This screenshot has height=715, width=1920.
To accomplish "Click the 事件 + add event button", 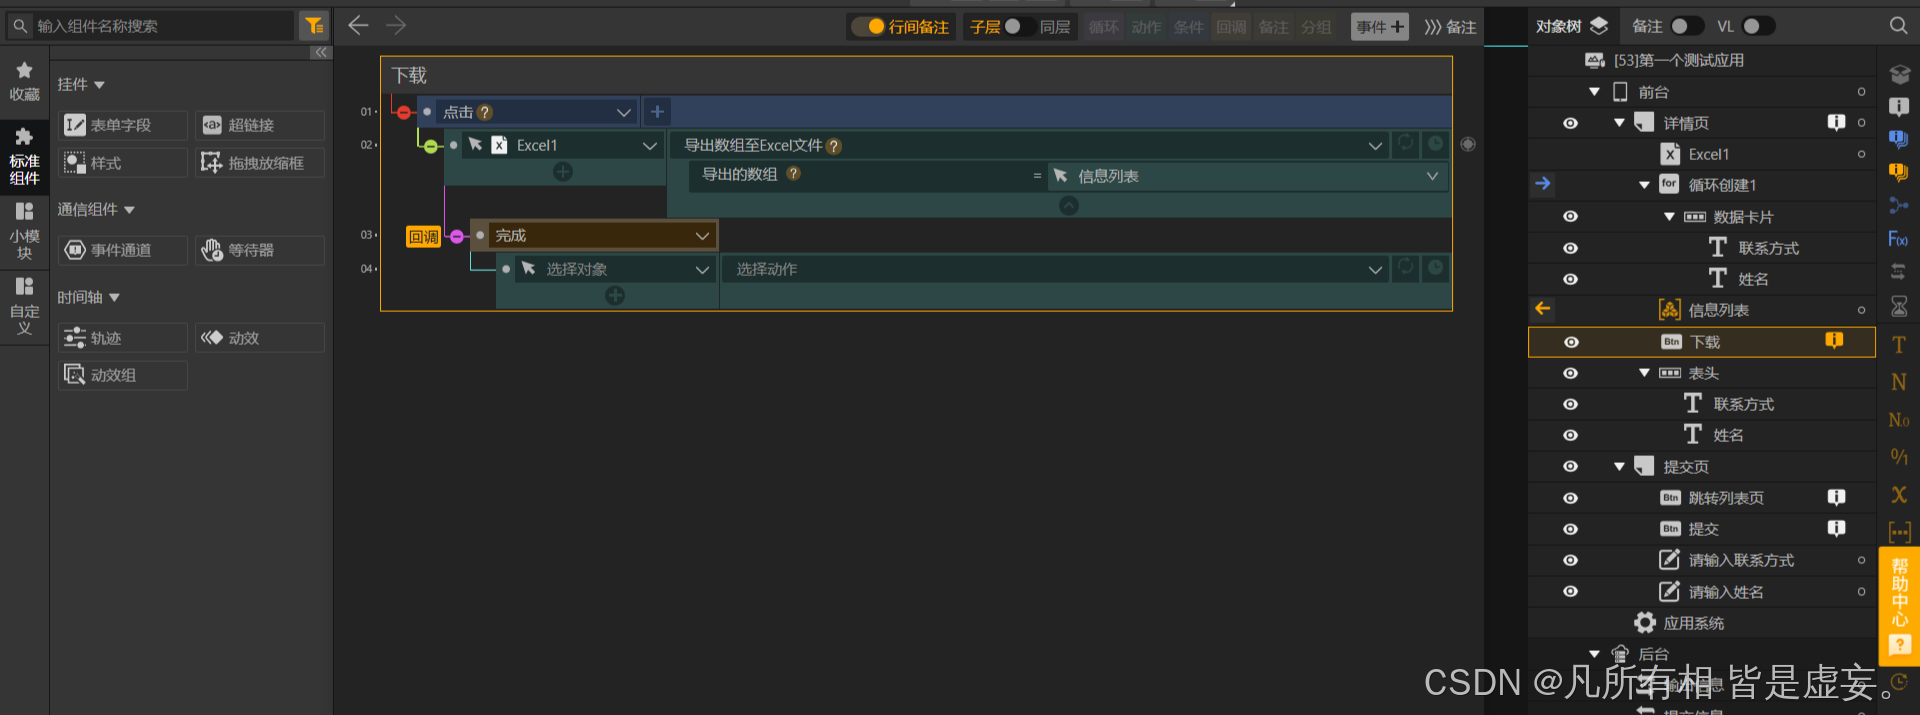I will [x=1379, y=27].
